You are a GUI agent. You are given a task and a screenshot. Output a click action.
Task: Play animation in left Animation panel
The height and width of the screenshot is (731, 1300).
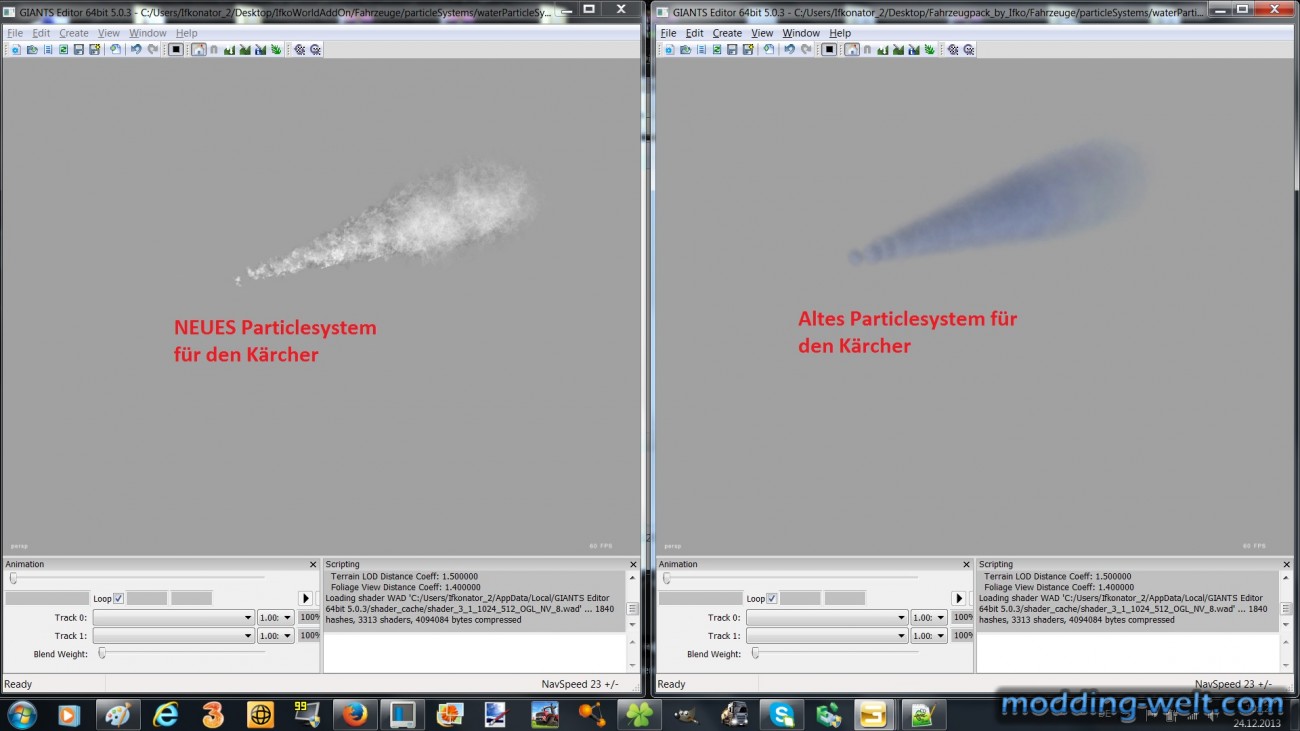point(306,598)
